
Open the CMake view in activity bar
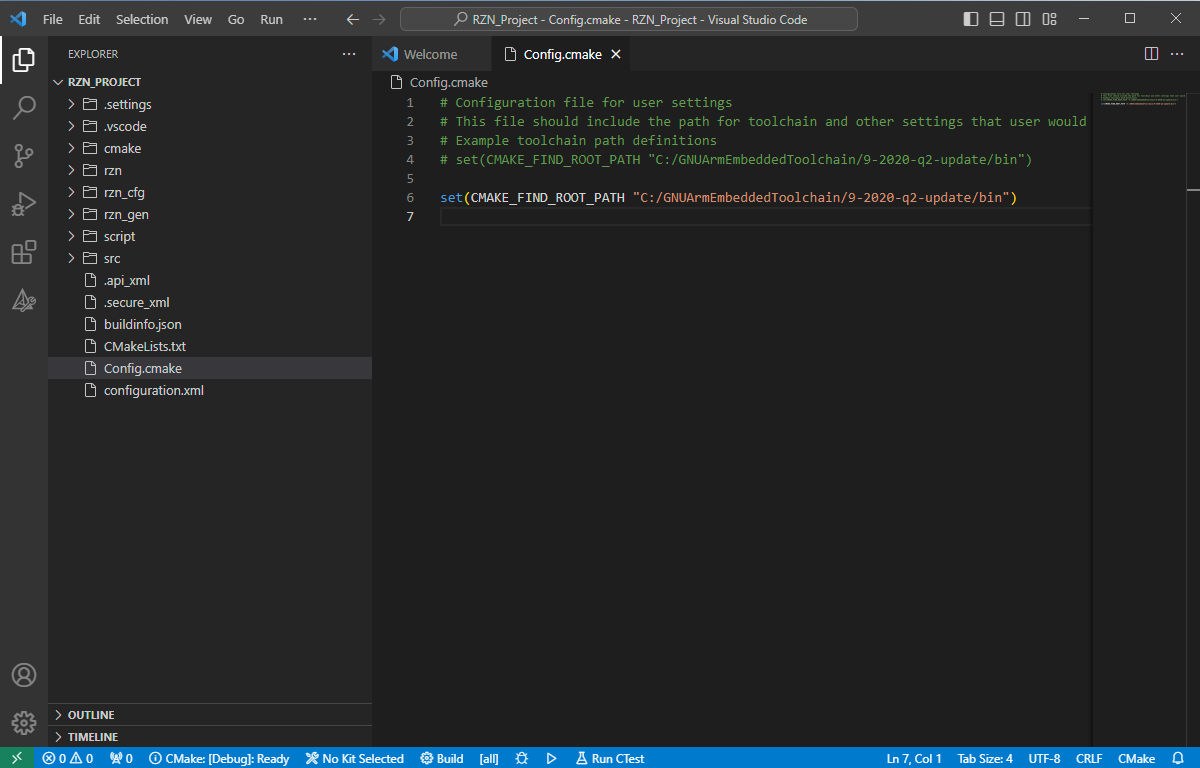tap(24, 300)
